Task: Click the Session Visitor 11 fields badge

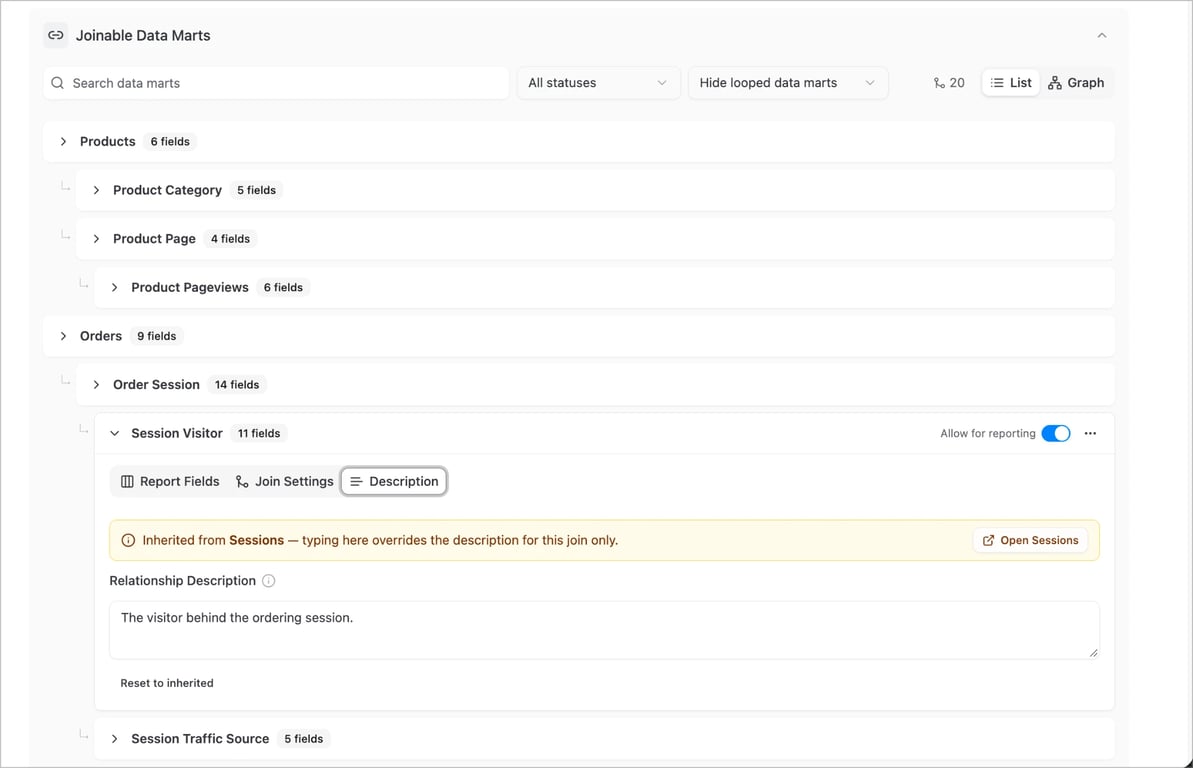Action: (x=259, y=433)
